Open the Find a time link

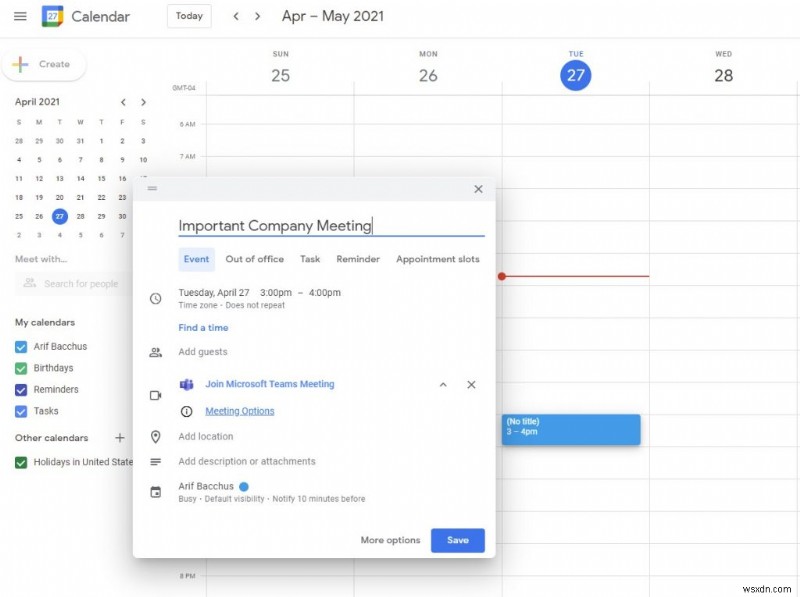click(204, 327)
